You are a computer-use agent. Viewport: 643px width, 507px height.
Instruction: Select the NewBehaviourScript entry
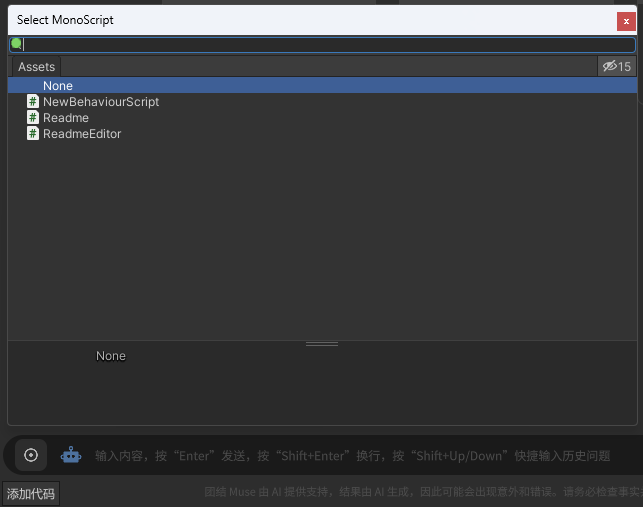point(100,102)
